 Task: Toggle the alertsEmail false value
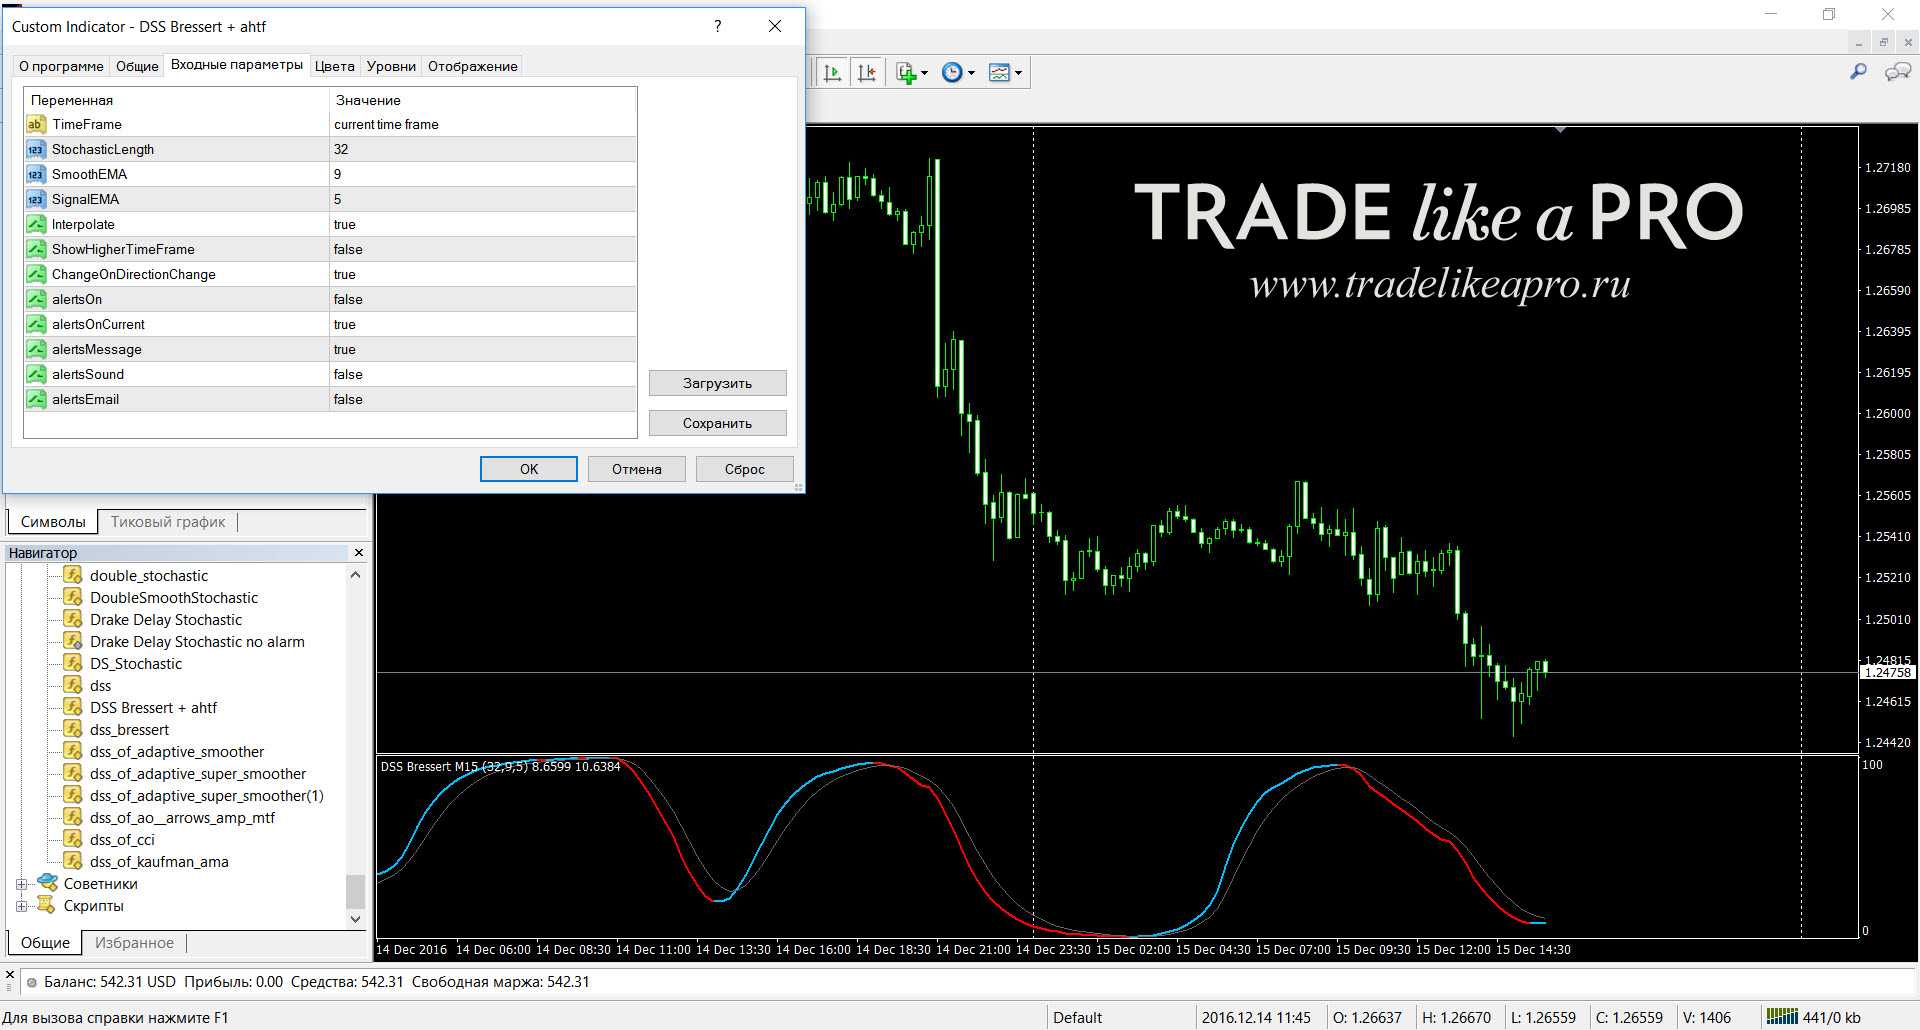(x=483, y=399)
